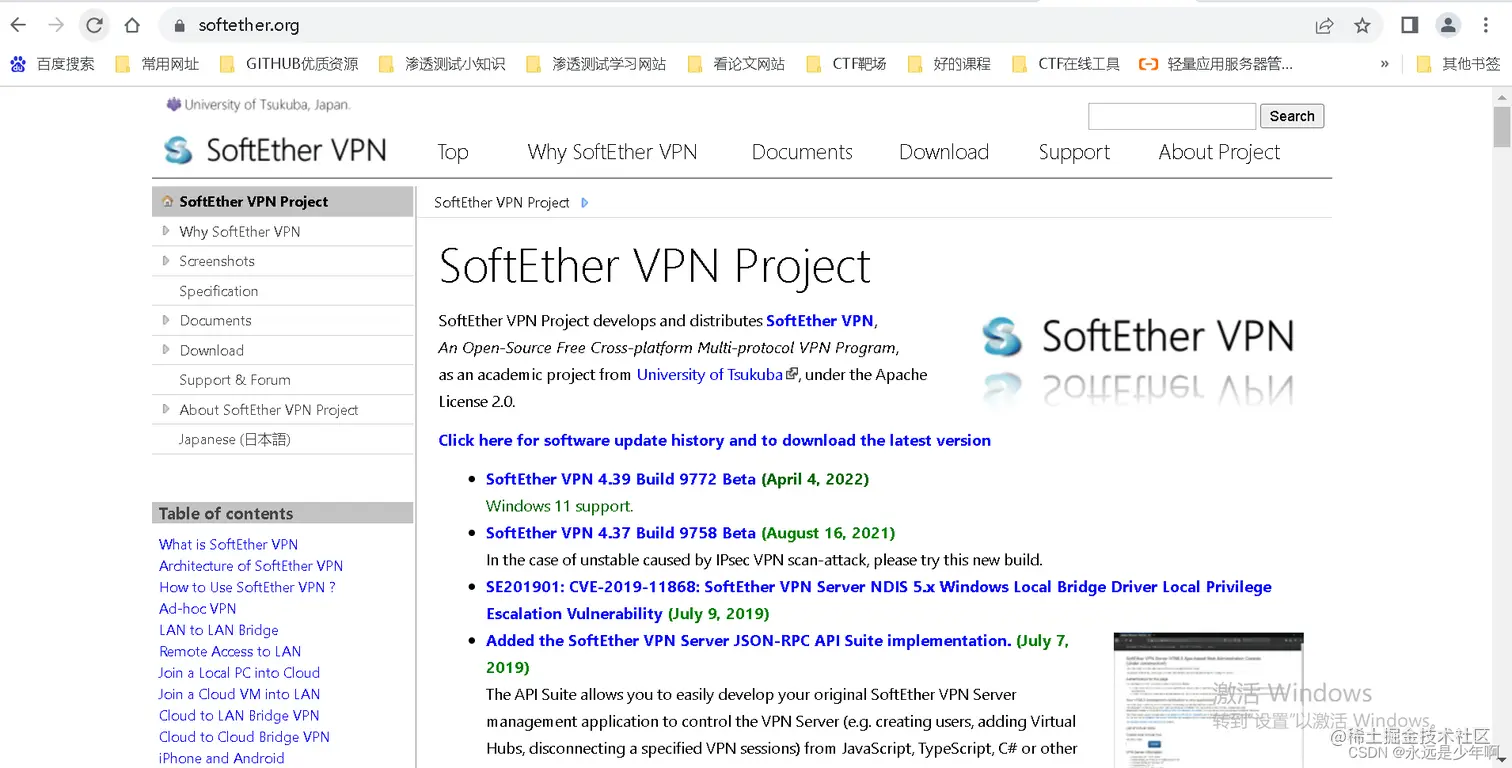Switch to Japanese (日本語) page

pos(235,439)
